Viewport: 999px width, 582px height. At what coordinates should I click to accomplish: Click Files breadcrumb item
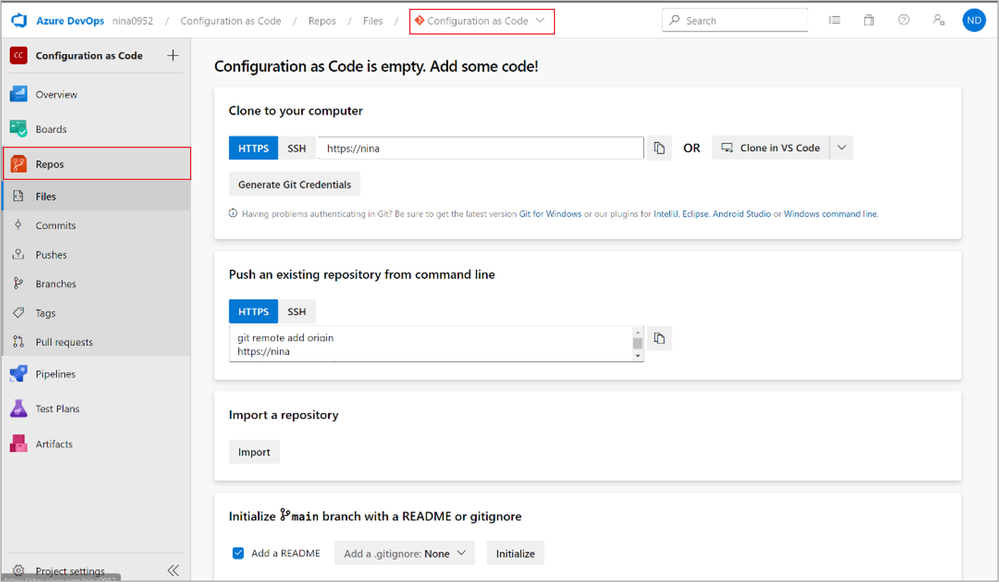(x=373, y=20)
